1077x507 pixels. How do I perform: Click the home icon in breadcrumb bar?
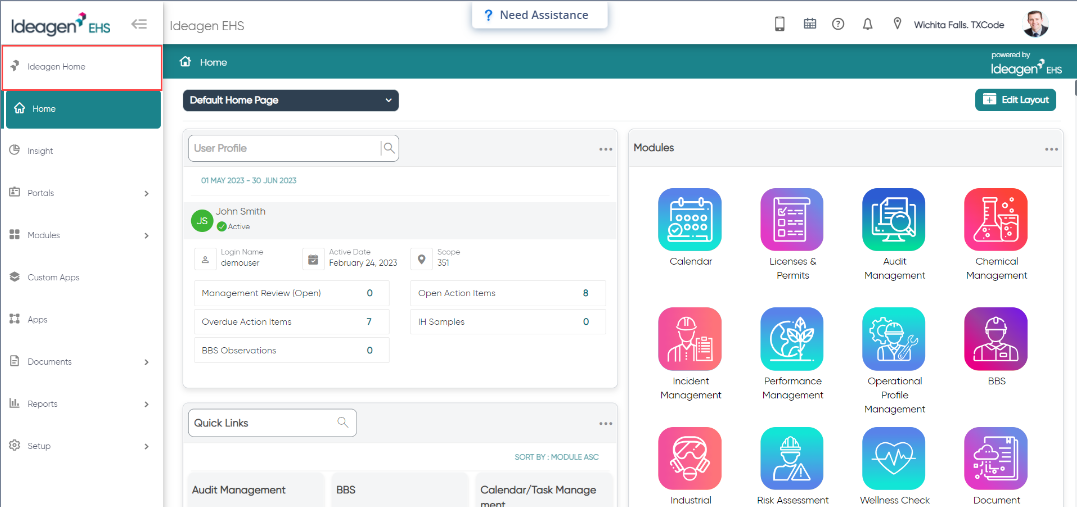coord(185,62)
